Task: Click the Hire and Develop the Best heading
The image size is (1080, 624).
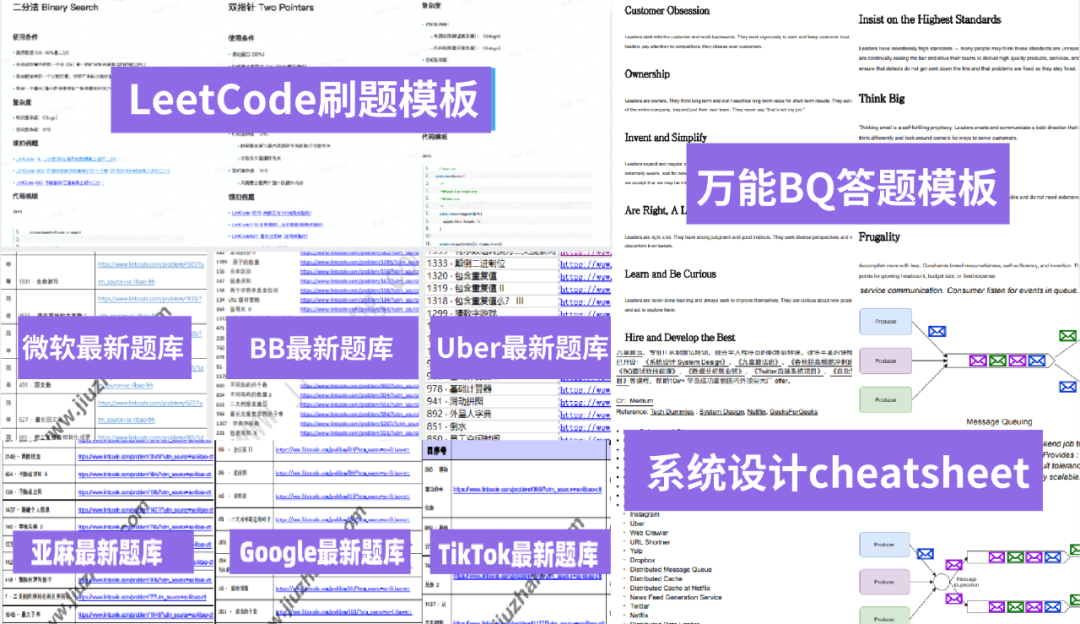Action: click(680, 337)
